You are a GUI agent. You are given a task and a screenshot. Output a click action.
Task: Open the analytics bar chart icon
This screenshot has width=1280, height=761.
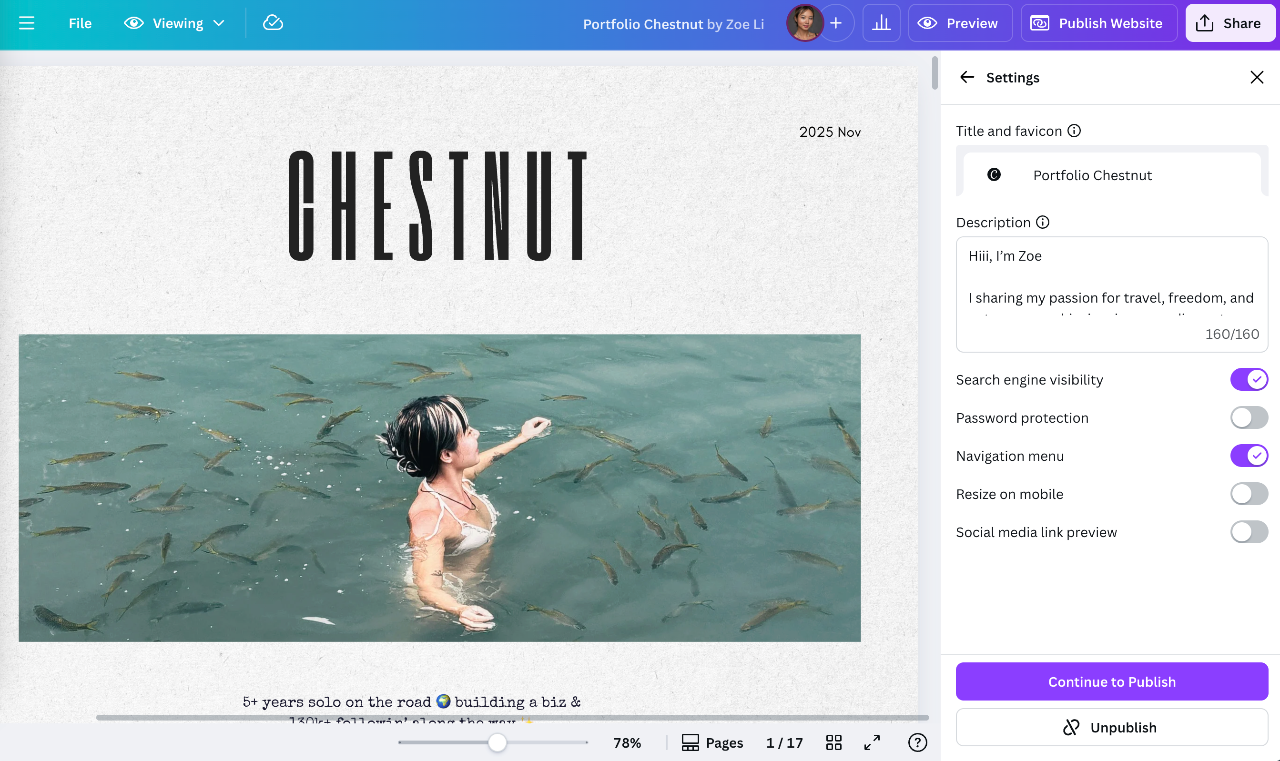[881, 23]
